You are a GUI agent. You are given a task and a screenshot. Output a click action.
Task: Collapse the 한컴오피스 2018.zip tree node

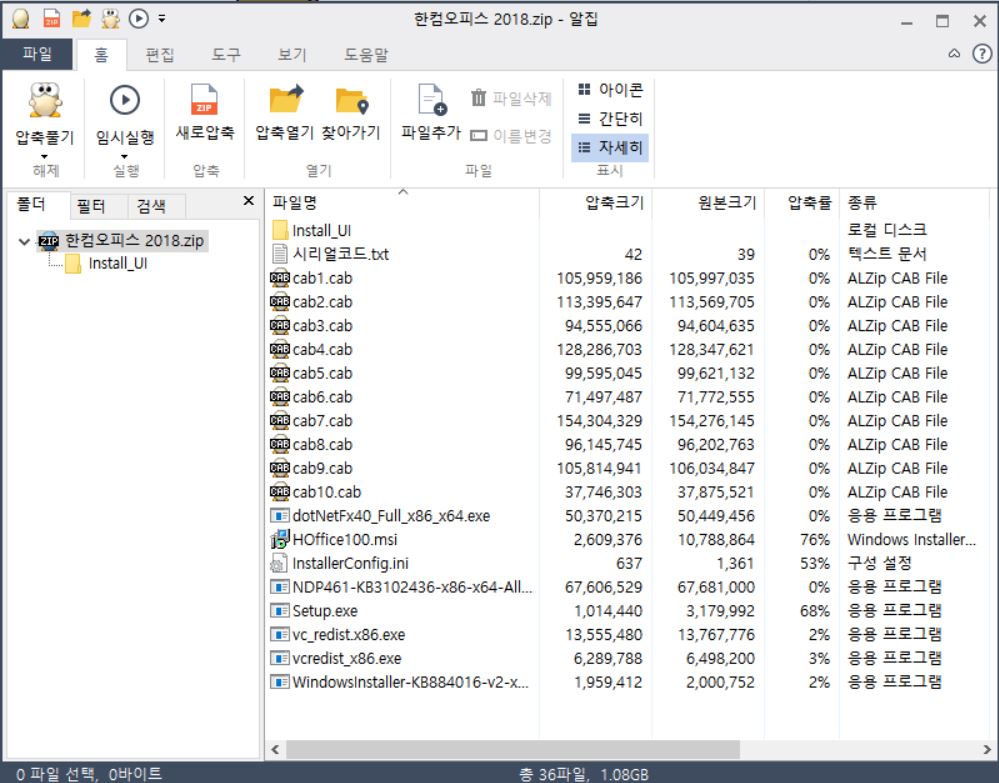pos(24,241)
